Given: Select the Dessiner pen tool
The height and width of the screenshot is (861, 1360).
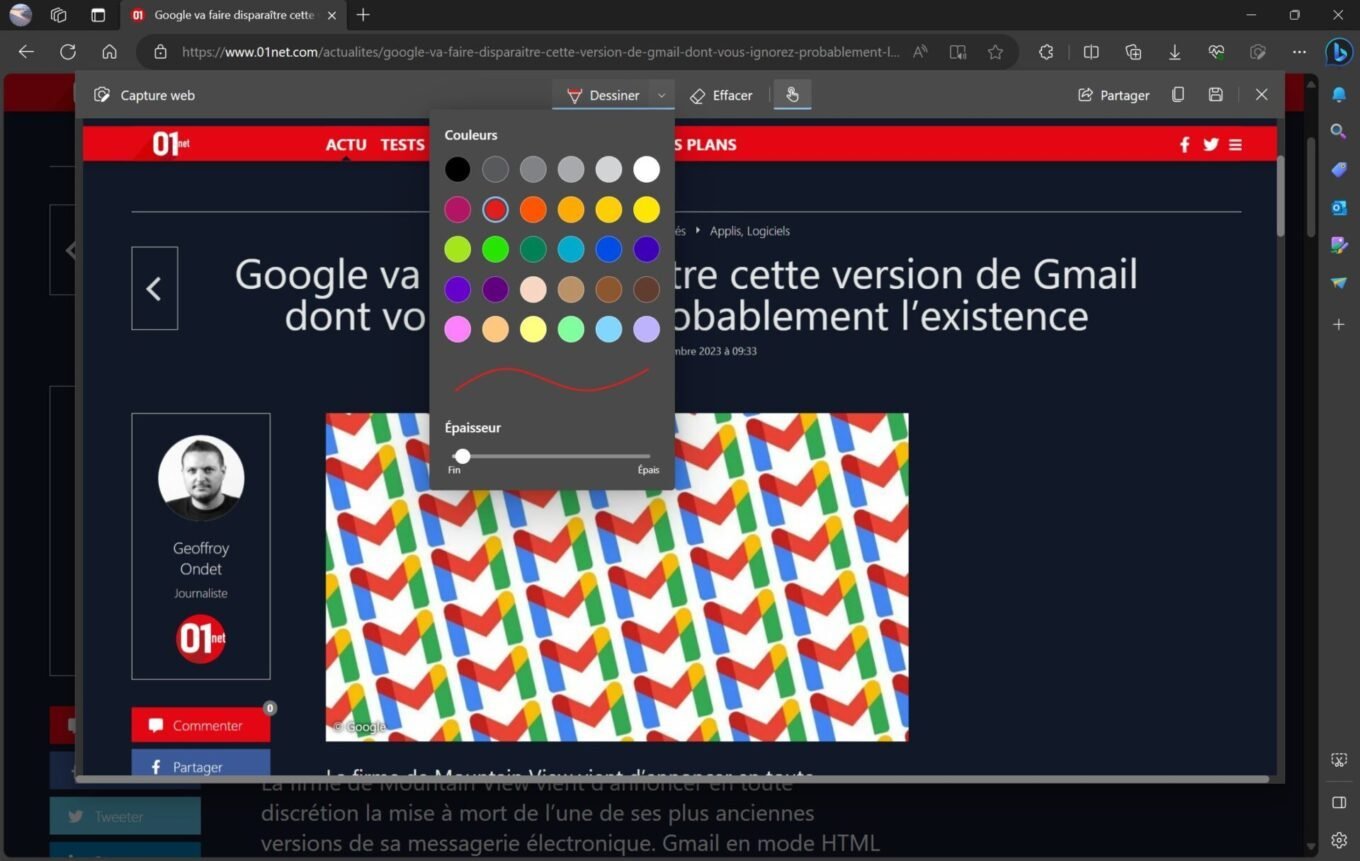Looking at the screenshot, I should (x=602, y=95).
